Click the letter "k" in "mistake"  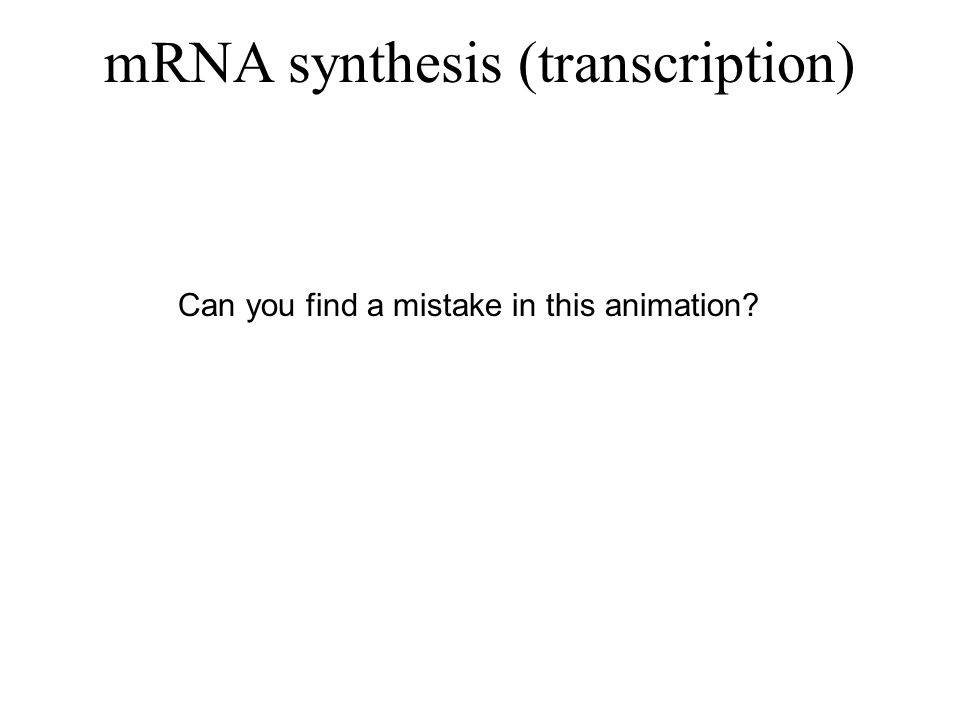pos(465,305)
